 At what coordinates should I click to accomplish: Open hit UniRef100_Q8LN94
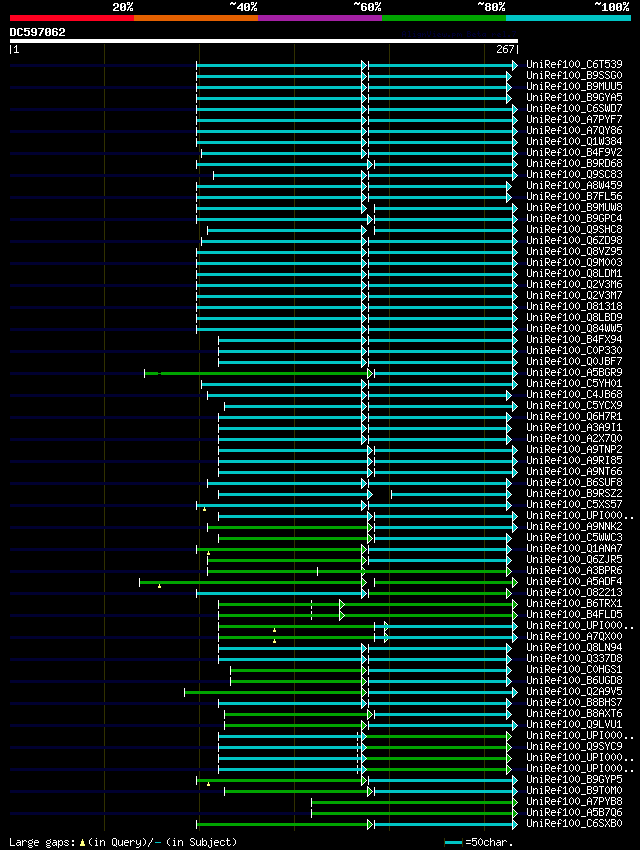[x=574, y=647]
